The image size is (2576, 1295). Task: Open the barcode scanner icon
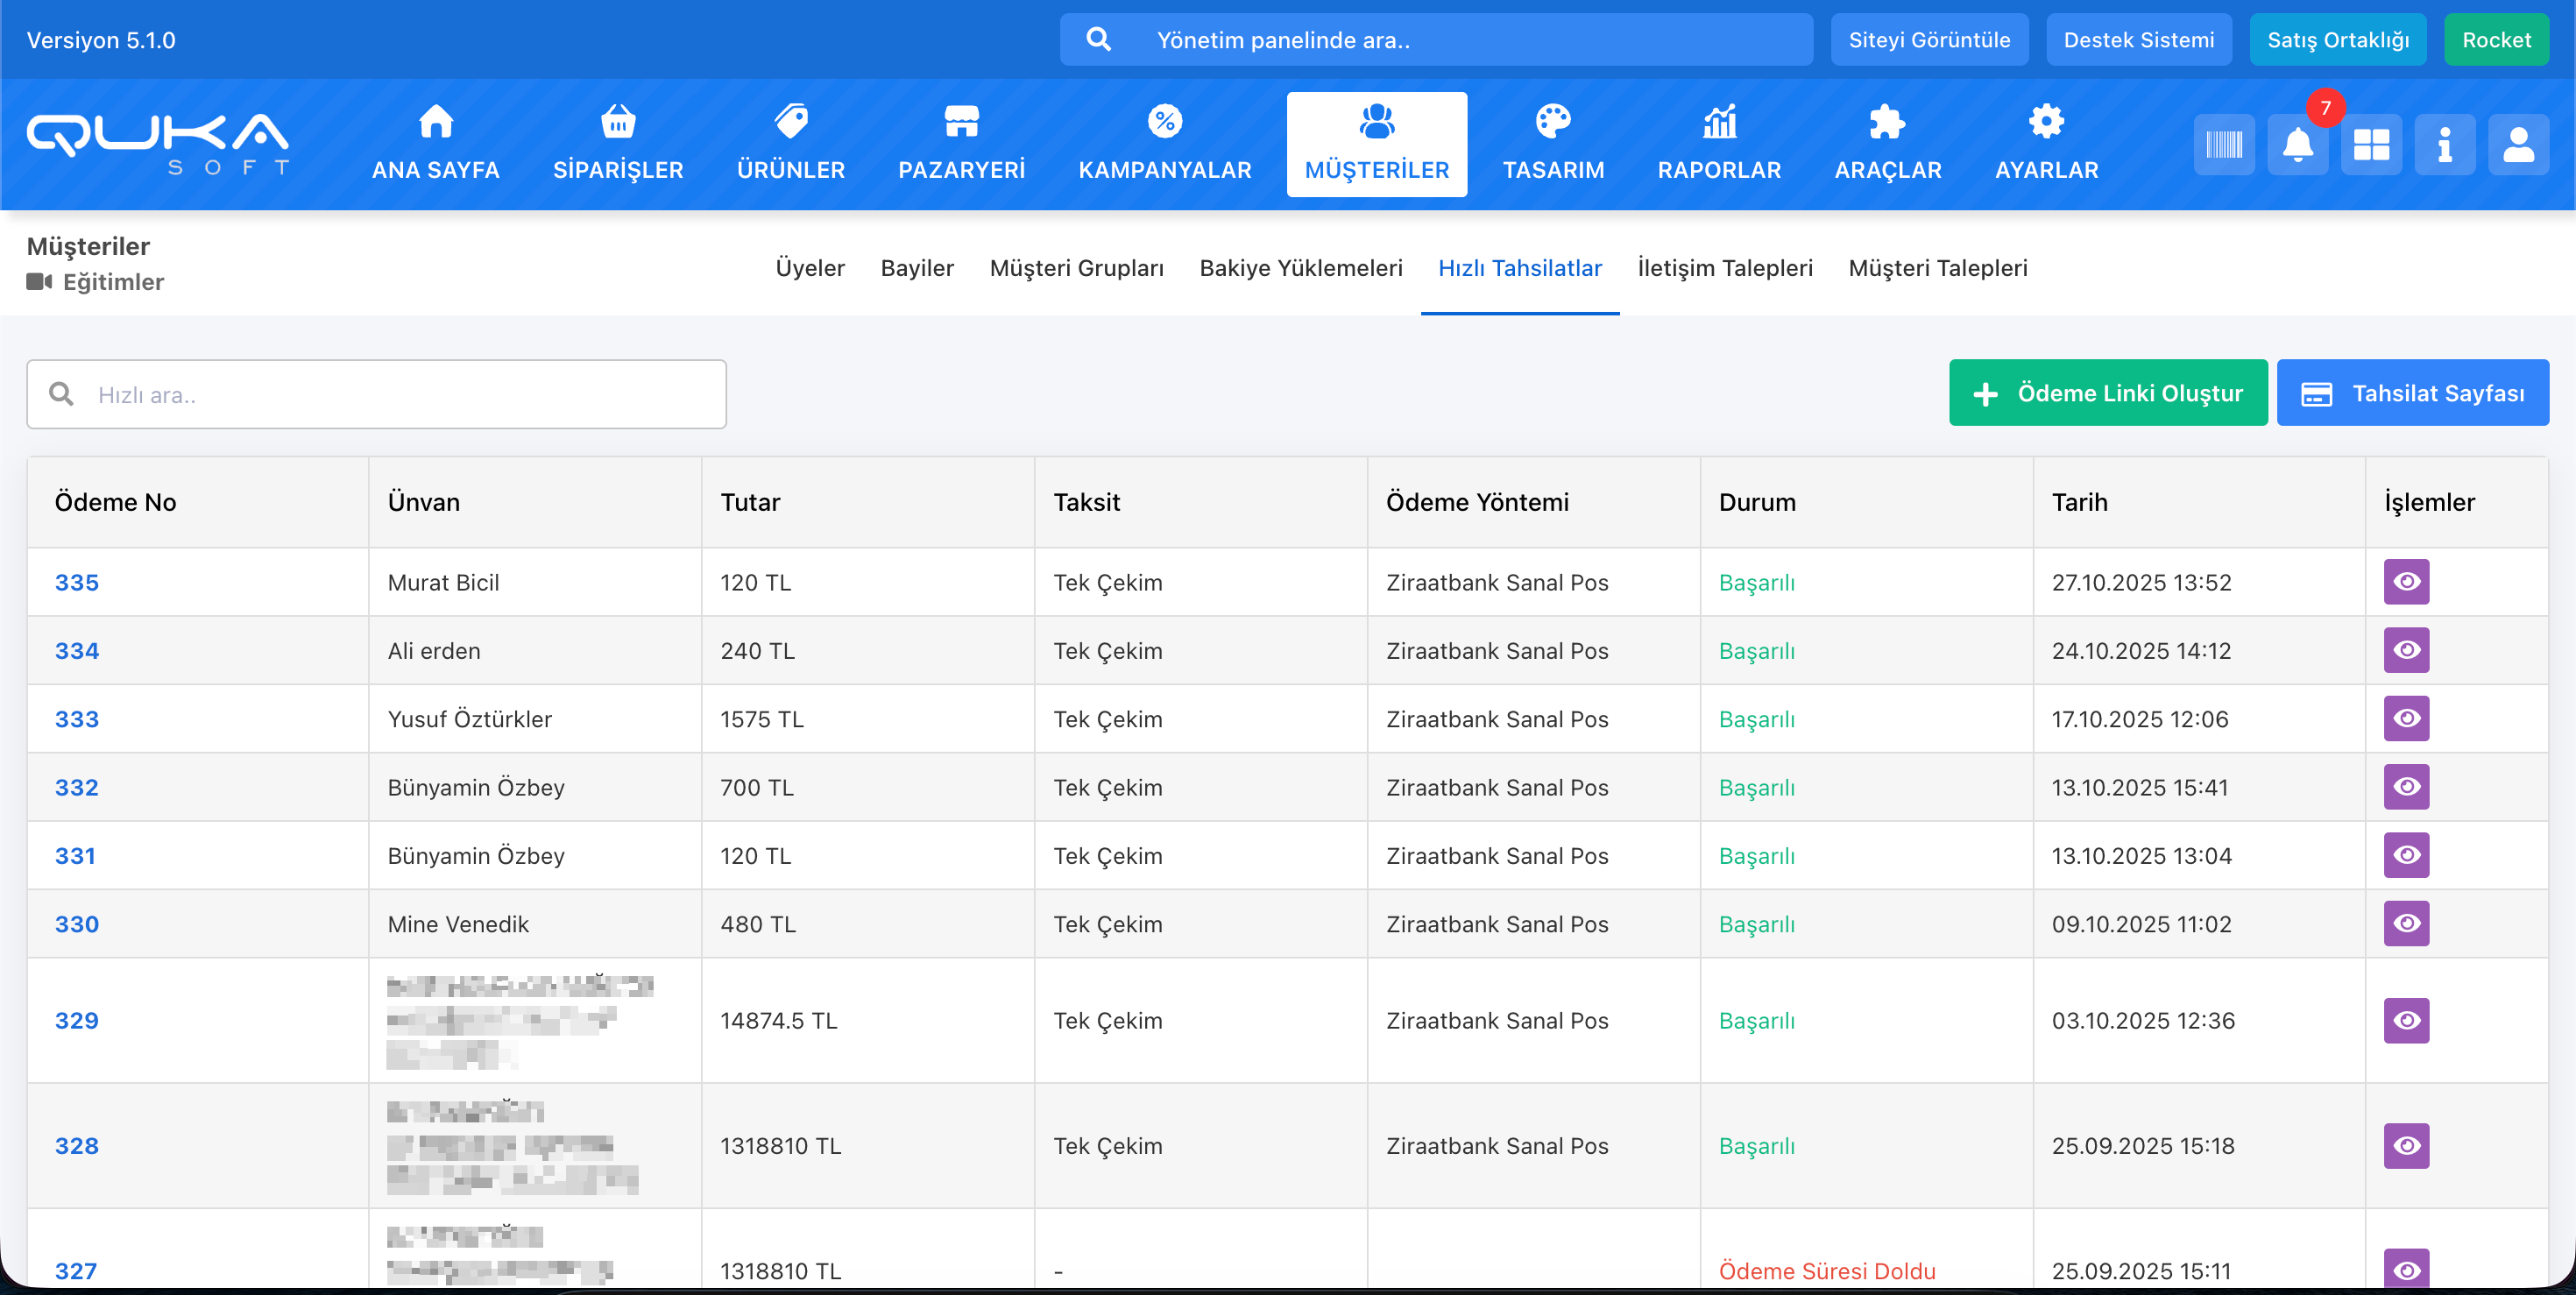click(2223, 145)
